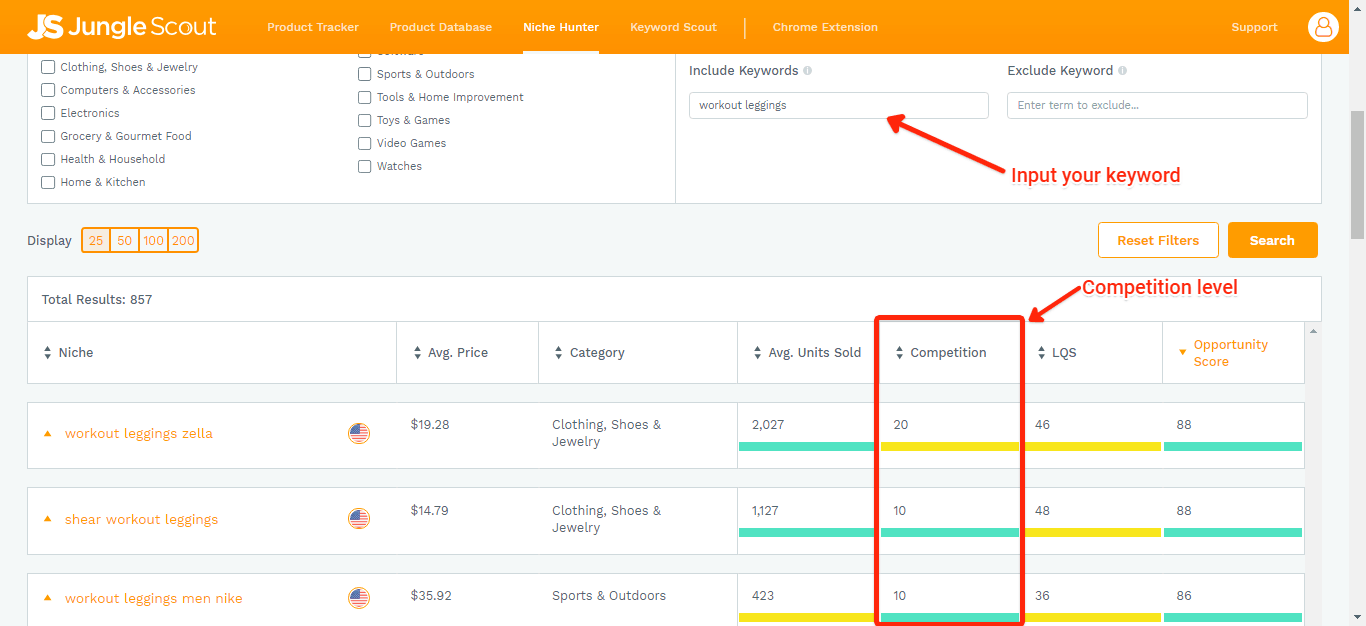The height and width of the screenshot is (626, 1366).
Task: Open the workout leggings men nike niche link
Action: [154, 598]
